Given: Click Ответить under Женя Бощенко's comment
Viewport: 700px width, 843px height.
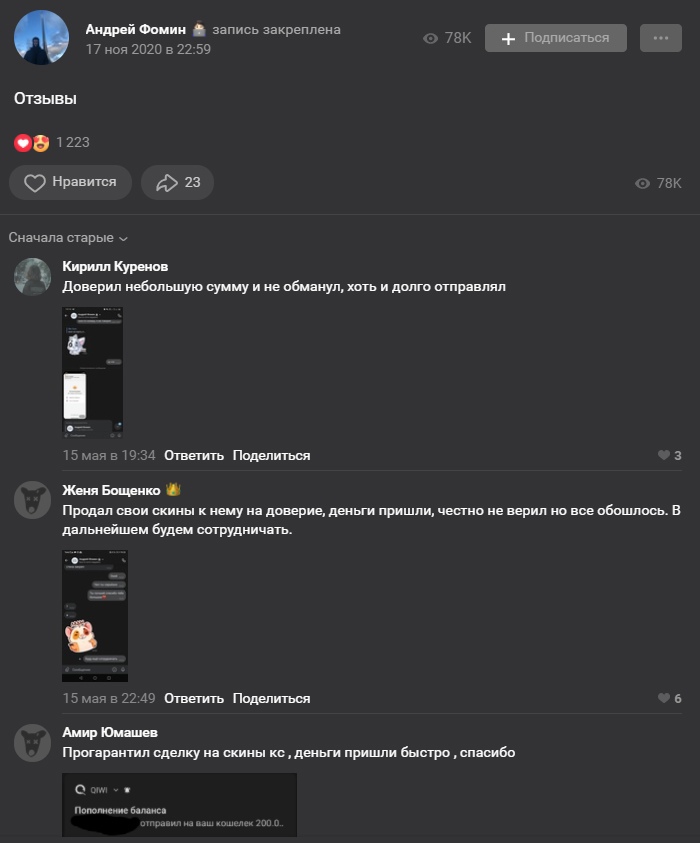Looking at the screenshot, I should [194, 698].
